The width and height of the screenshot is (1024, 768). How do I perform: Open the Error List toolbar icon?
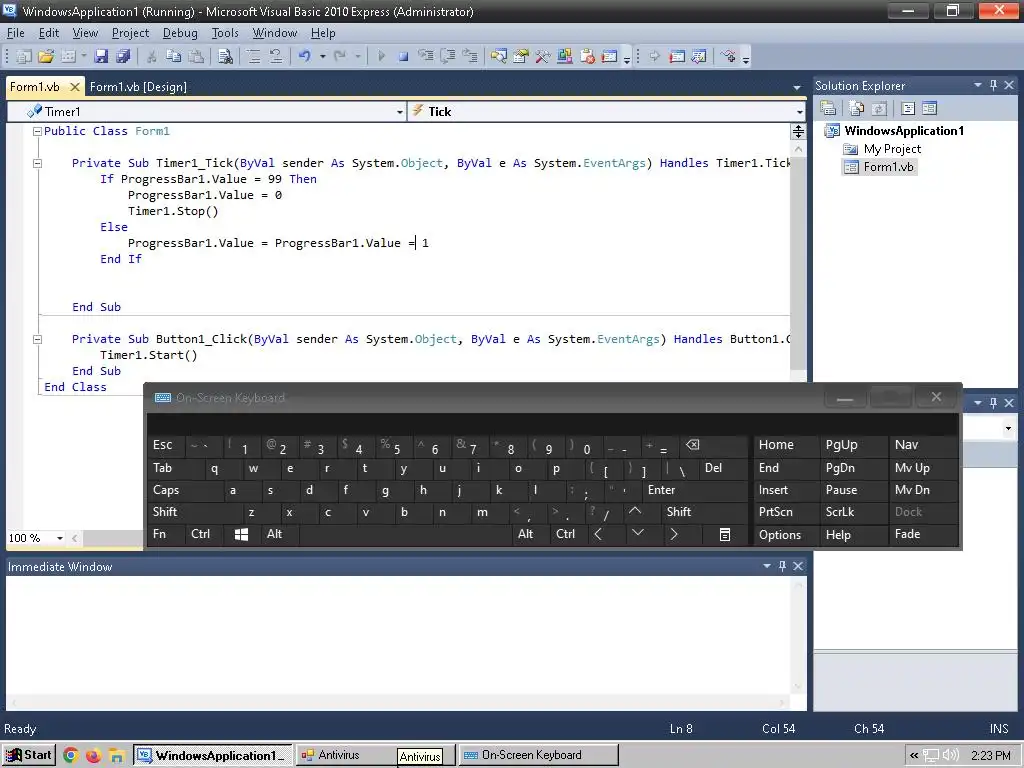(587, 57)
